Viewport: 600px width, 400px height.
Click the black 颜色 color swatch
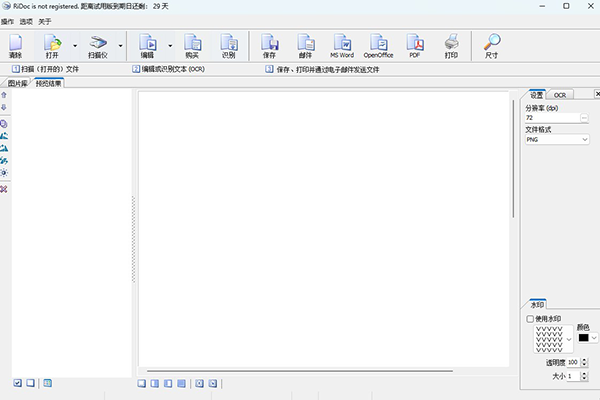click(584, 338)
